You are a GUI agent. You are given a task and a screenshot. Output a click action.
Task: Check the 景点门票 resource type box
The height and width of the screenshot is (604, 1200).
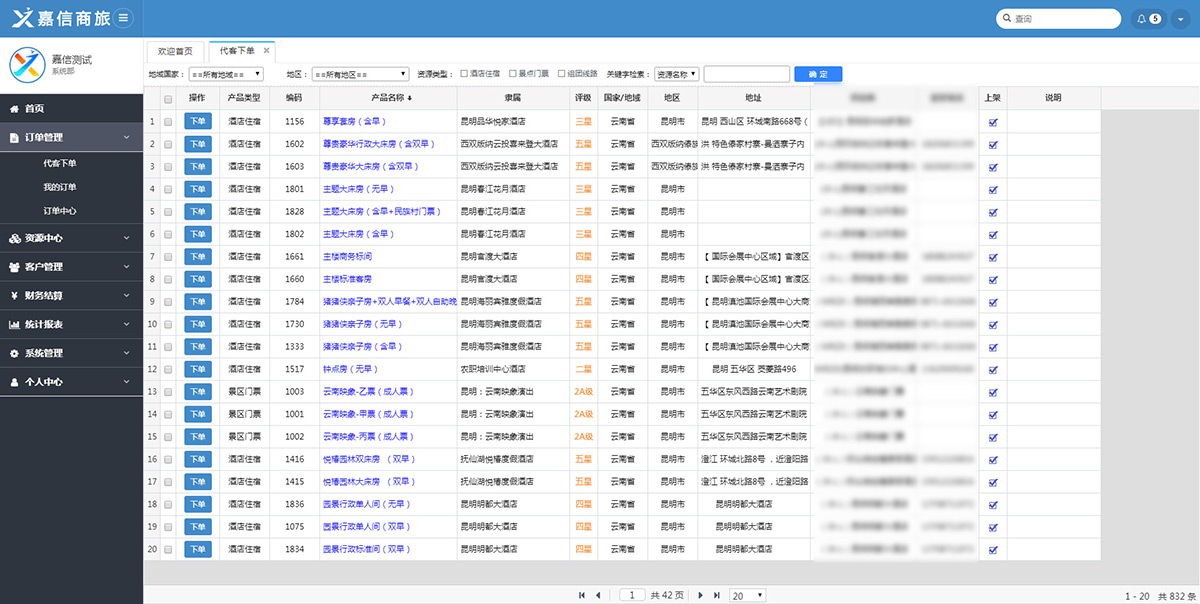pos(511,73)
